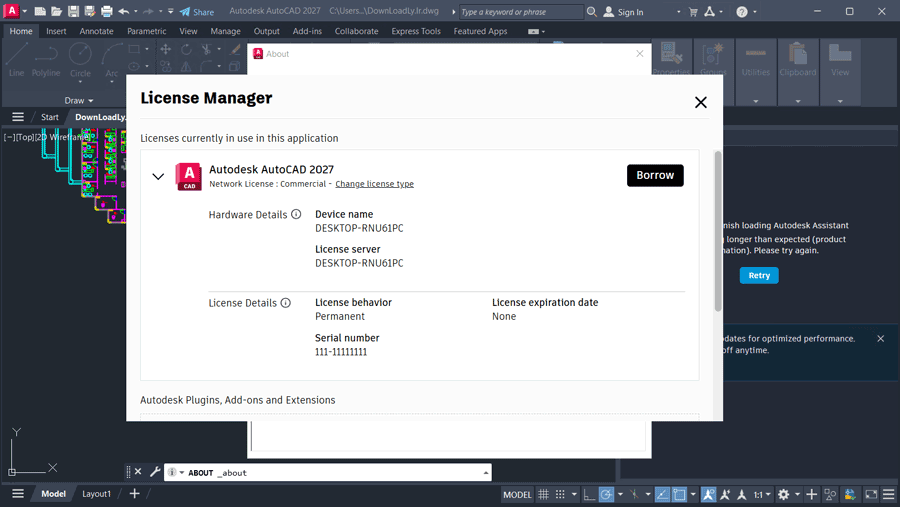The width and height of the screenshot is (900, 507).
Task: Open status bar customization menu
Action: click(889, 494)
